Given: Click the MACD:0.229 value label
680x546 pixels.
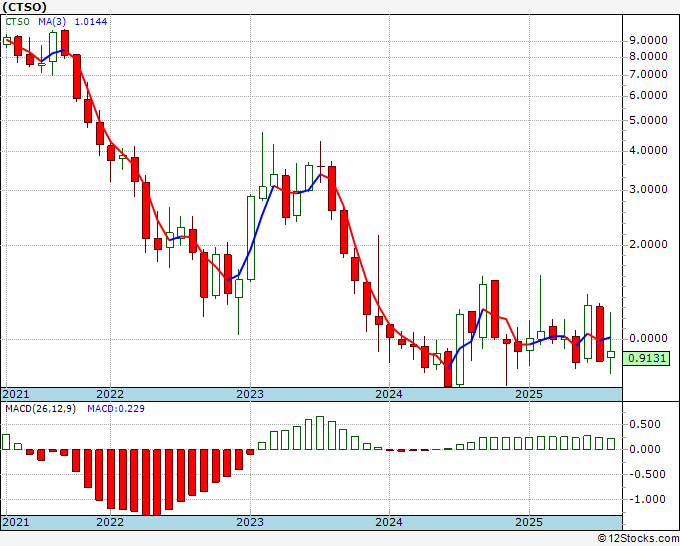Looking at the screenshot, I should point(116,409).
